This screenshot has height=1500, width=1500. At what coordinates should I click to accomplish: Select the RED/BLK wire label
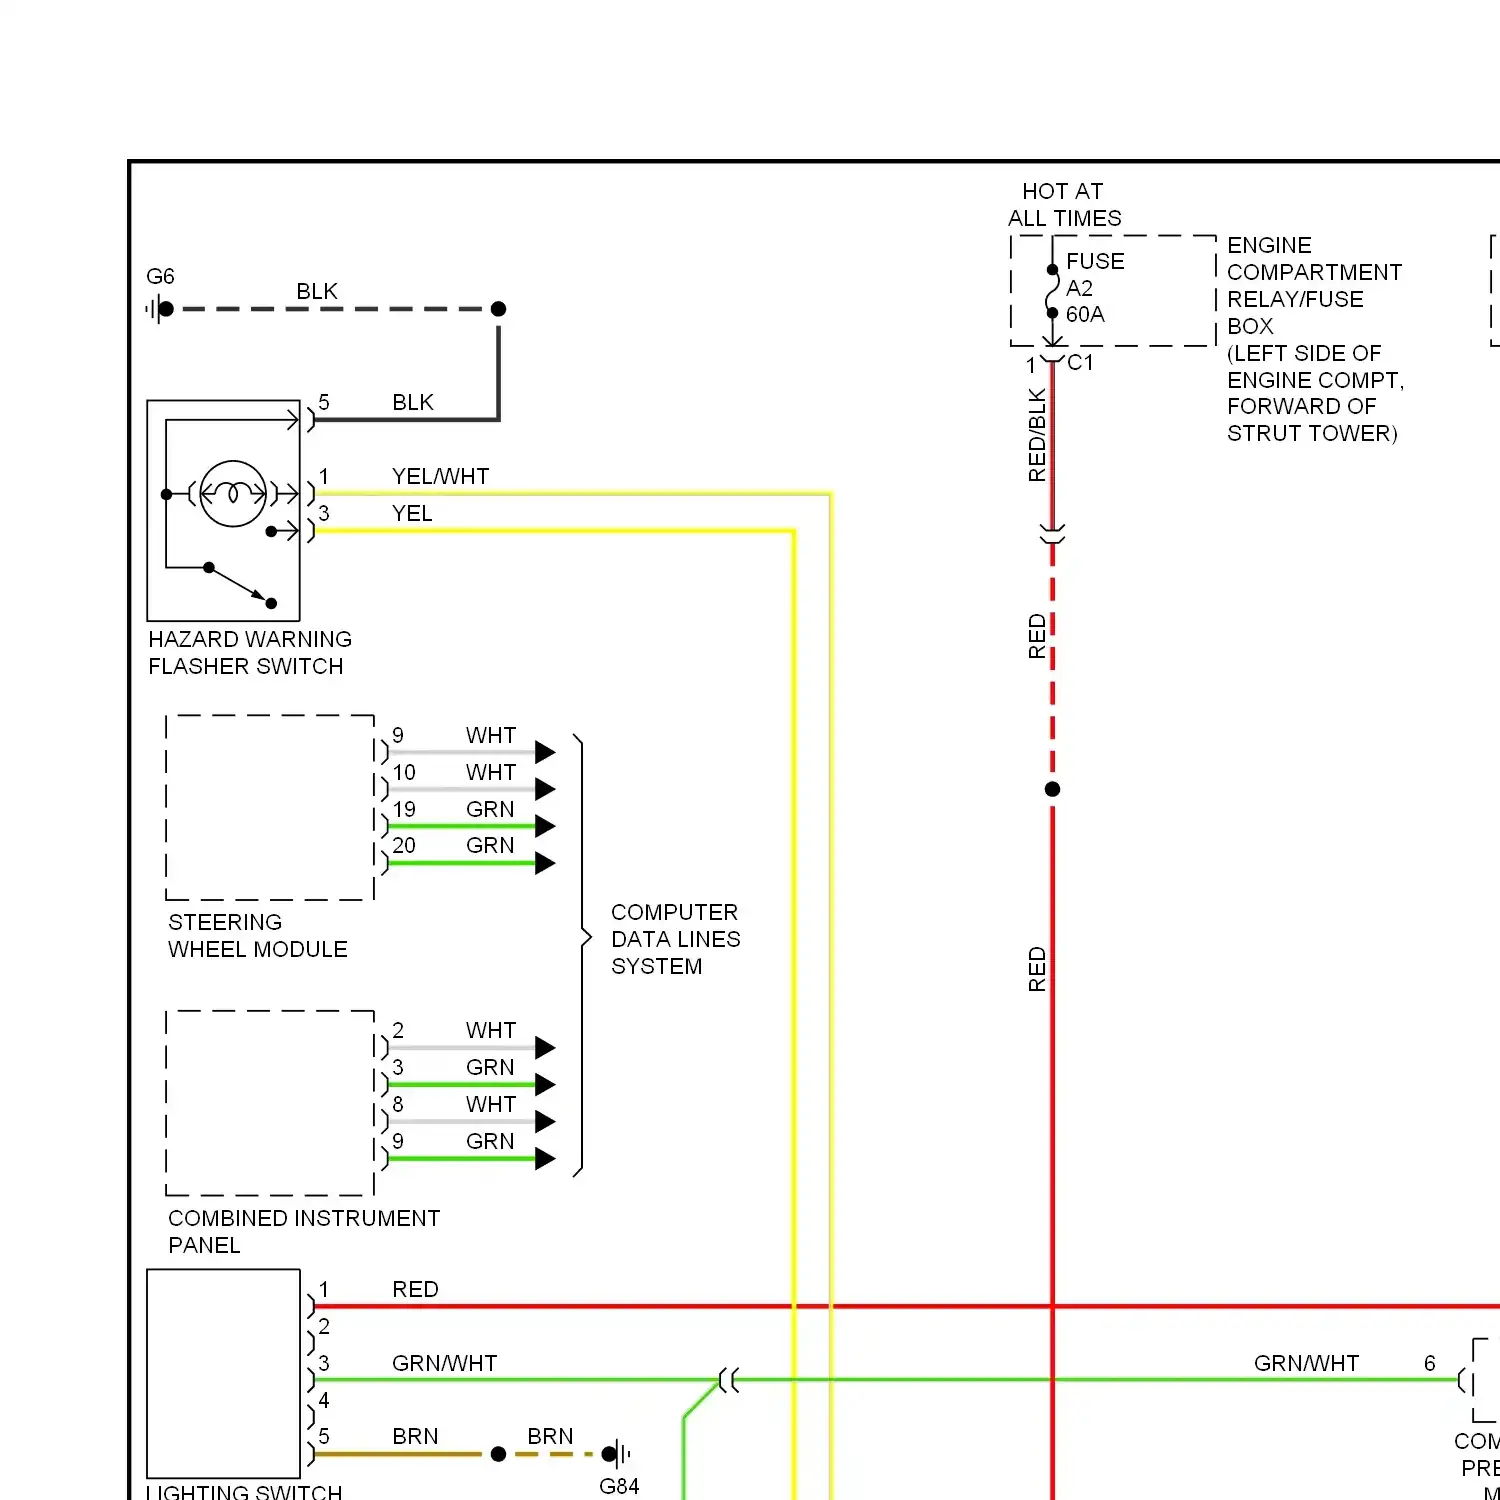(x=1037, y=435)
